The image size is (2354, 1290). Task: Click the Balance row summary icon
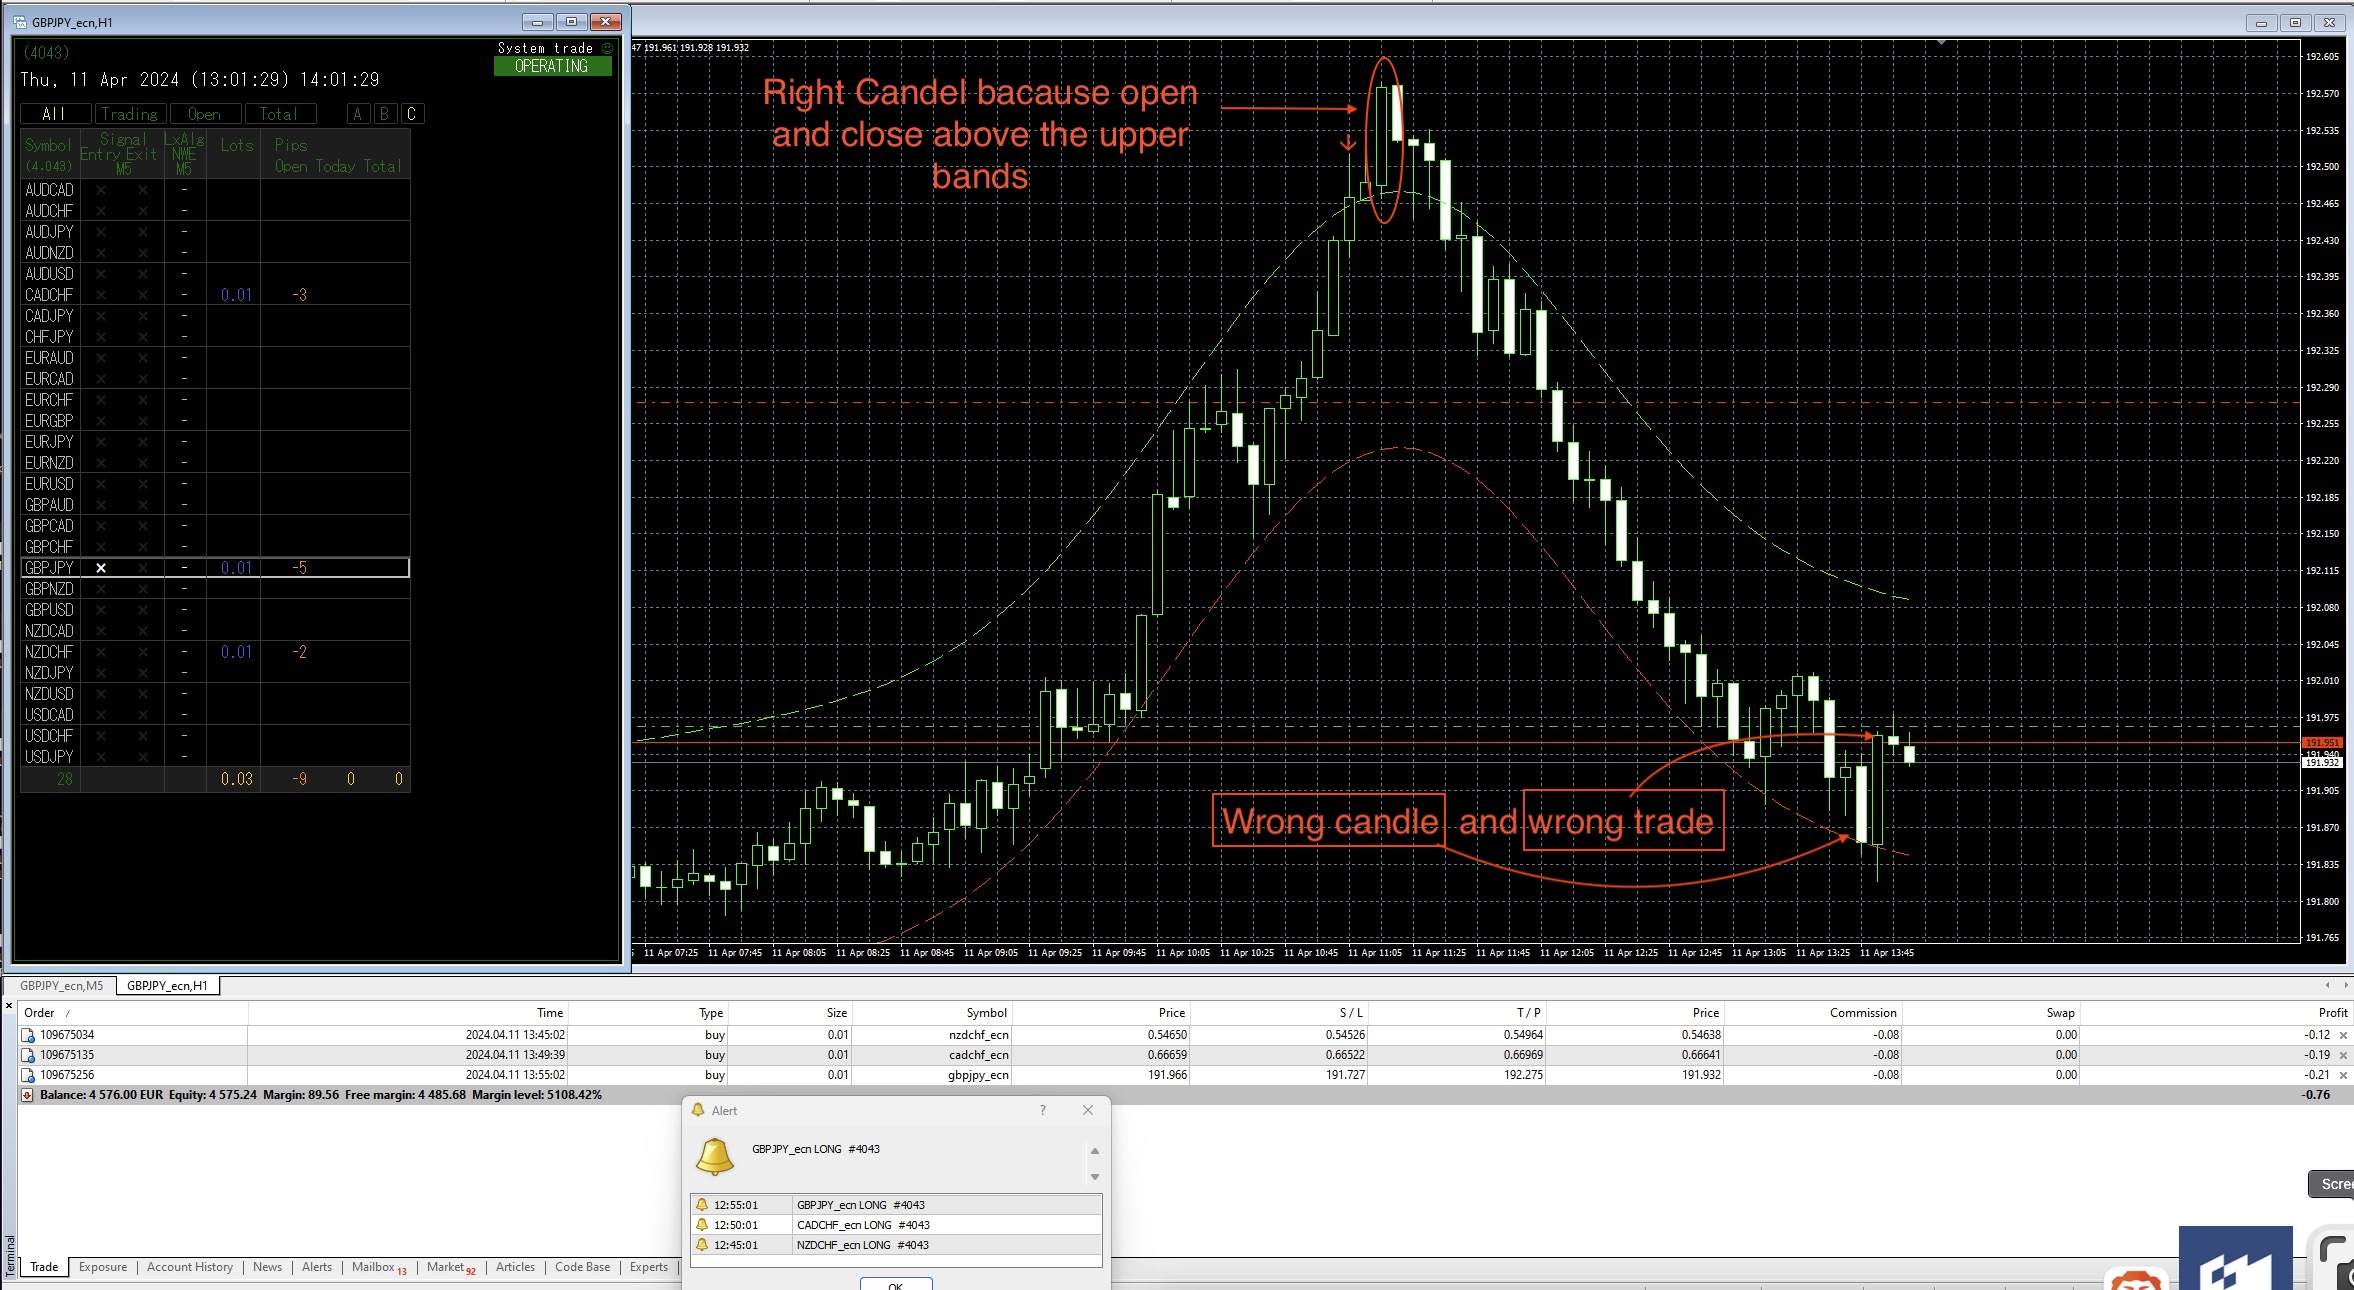pyautogui.click(x=27, y=1095)
